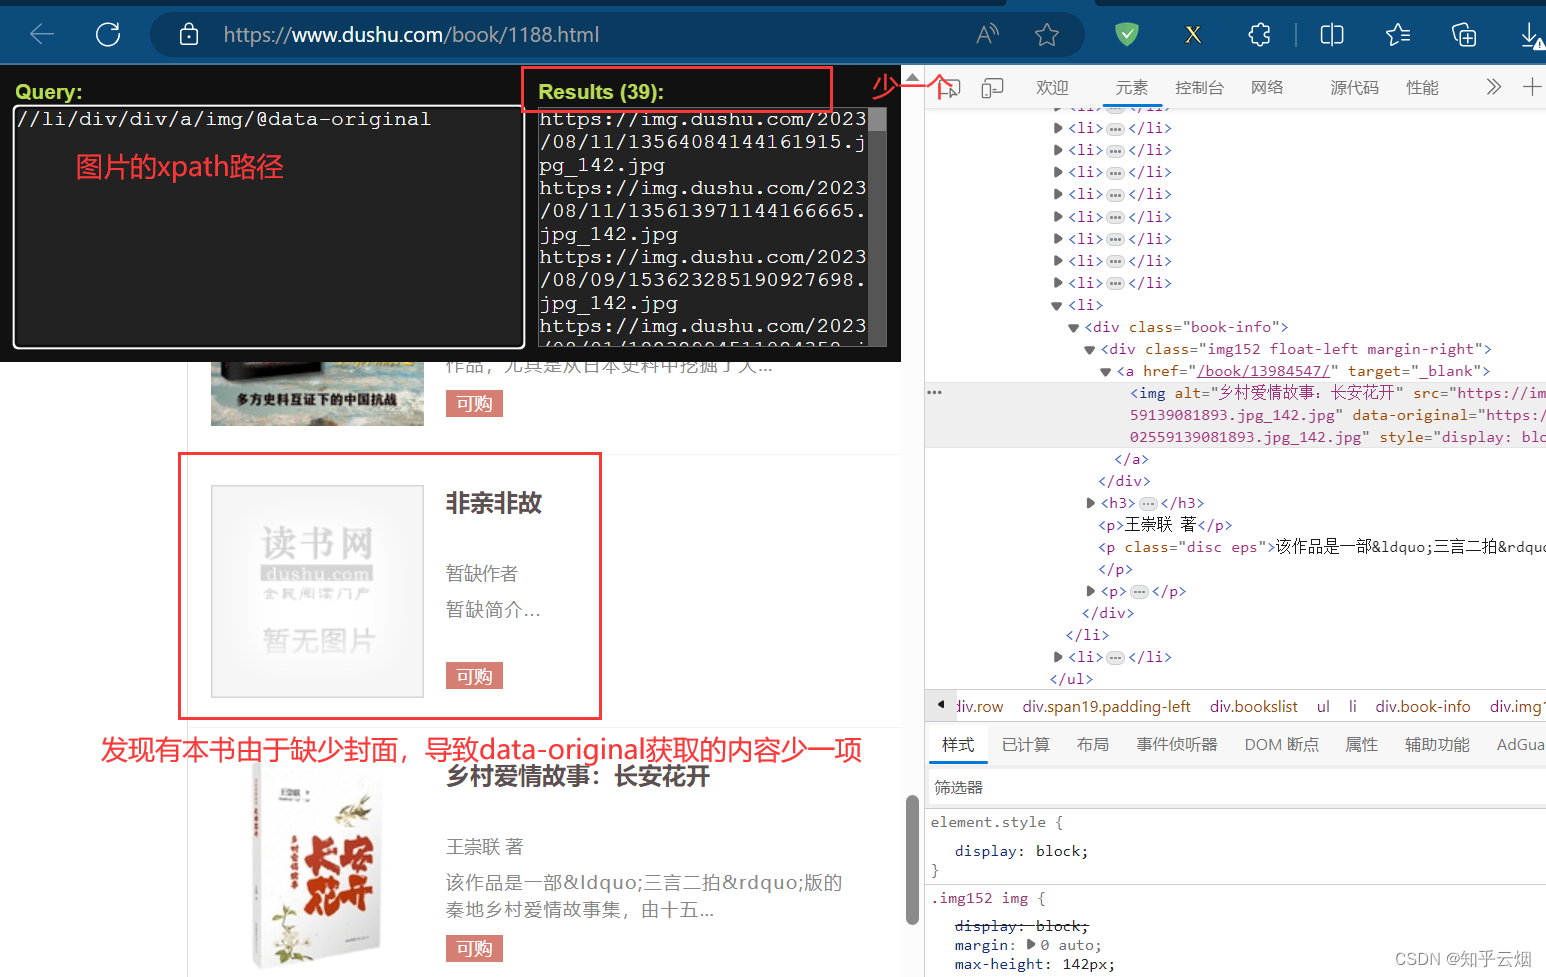This screenshot has height=977, width=1546.
Task: Click the page scrollbar up arrow
Action: (912, 77)
